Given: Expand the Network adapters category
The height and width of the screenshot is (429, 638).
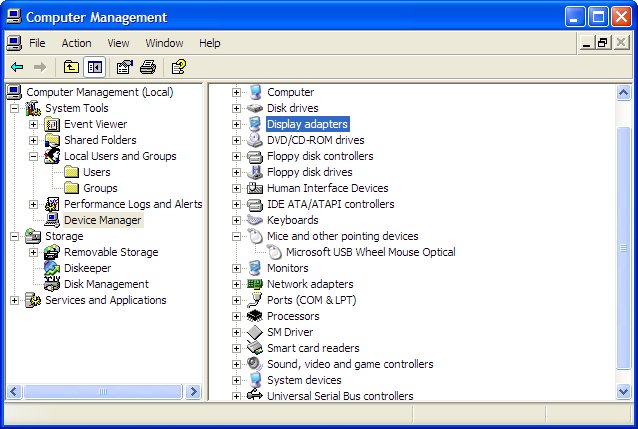Looking at the screenshot, I should (x=236, y=284).
